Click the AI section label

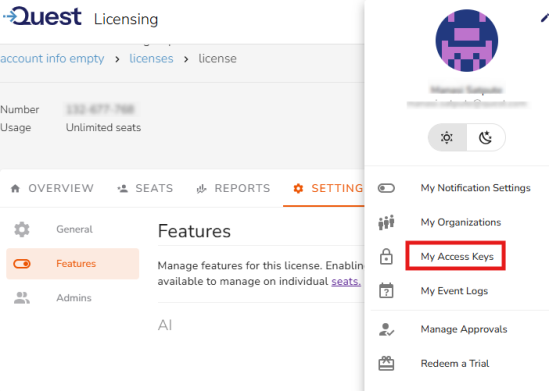click(165, 325)
